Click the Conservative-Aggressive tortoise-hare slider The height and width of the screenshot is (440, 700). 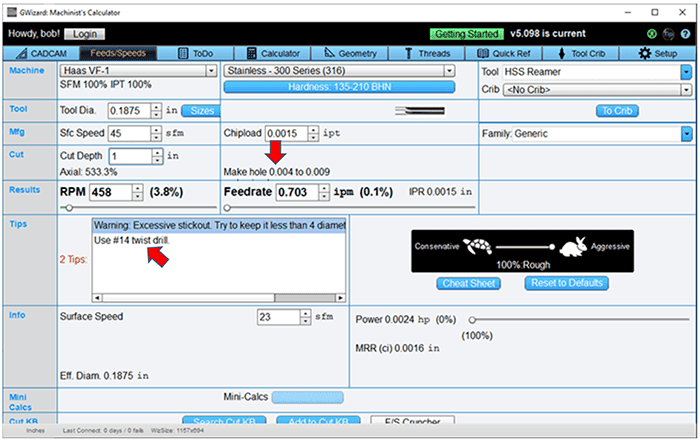coord(525,247)
